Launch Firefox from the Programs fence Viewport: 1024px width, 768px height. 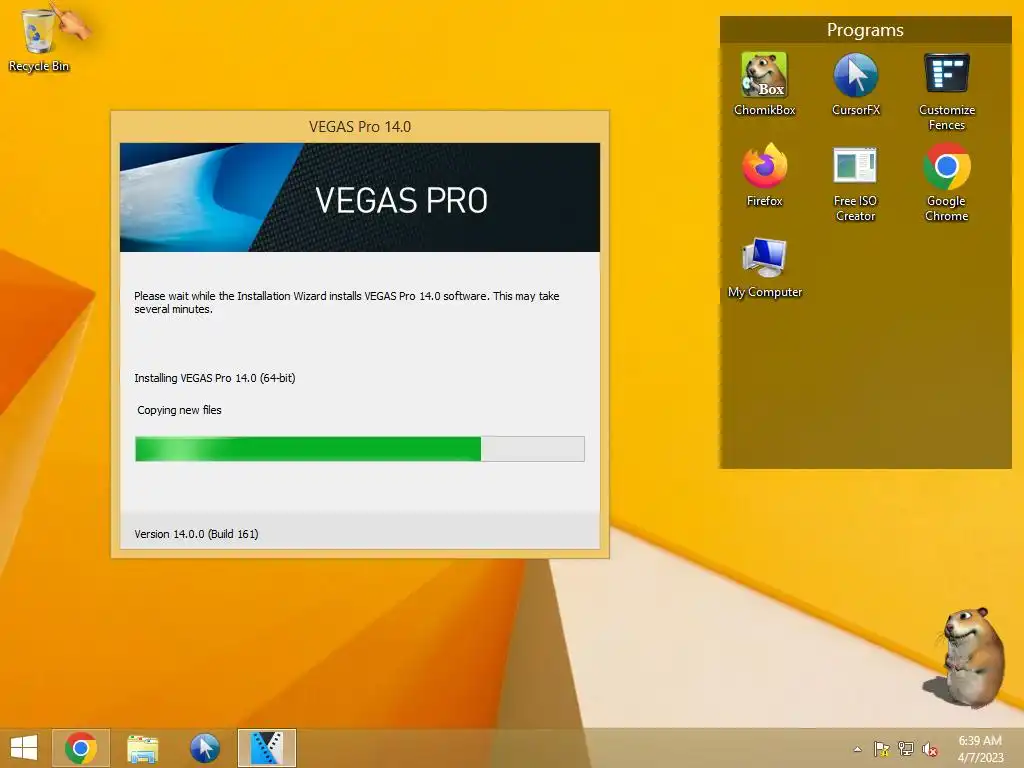point(764,176)
